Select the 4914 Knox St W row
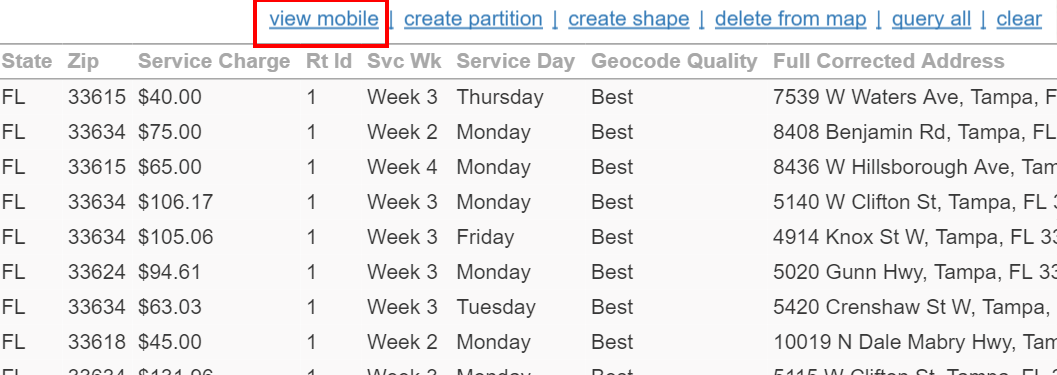Image resolution: width=1057 pixels, height=375 pixels. (x=528, y=237)
